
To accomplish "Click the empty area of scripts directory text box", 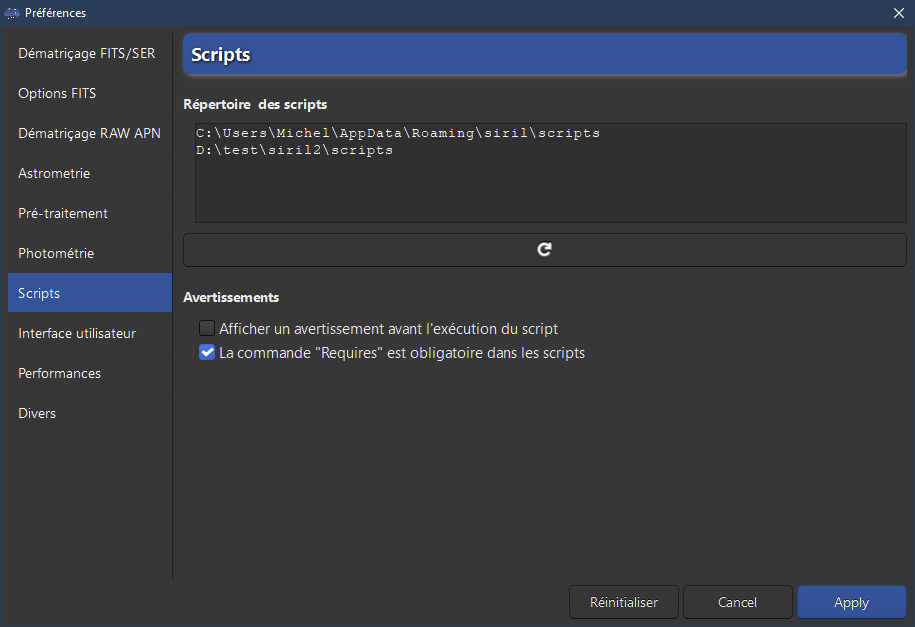I will pos(550,191).
